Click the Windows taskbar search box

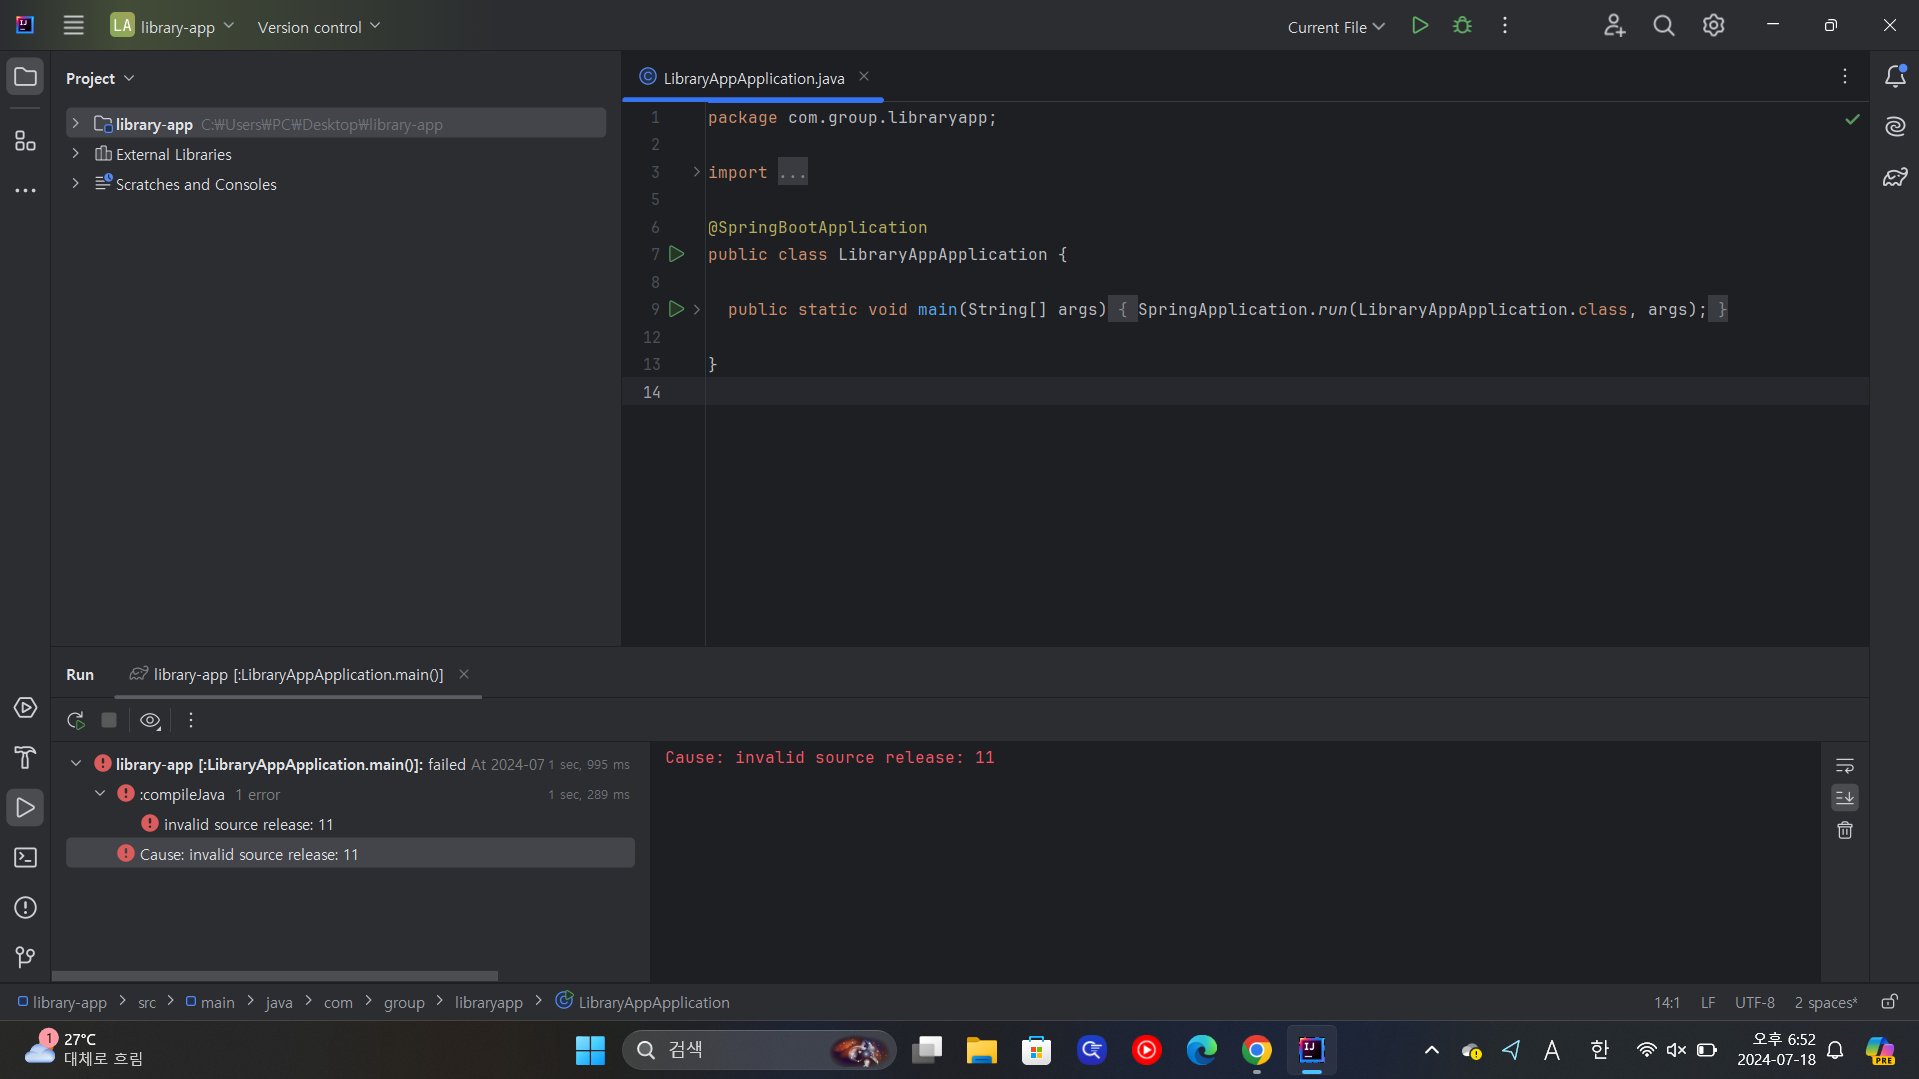[x=759, y=1050]
